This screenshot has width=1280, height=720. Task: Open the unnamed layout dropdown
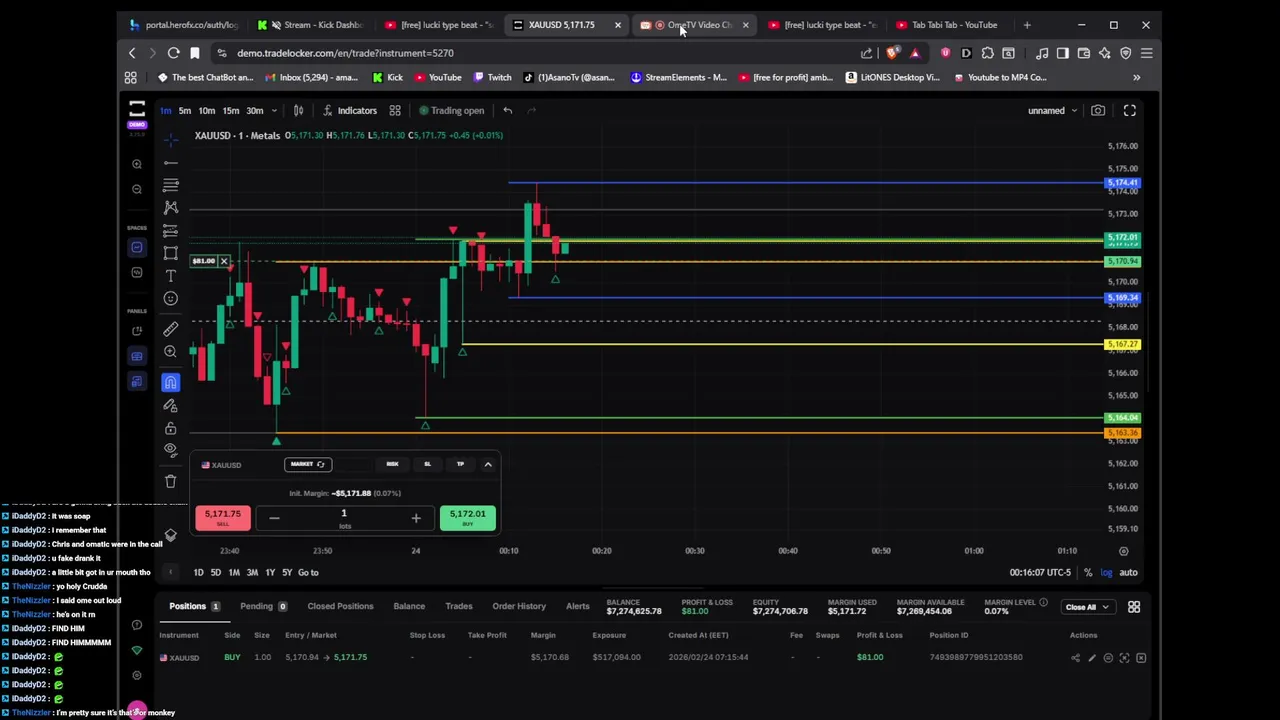point(1053,111)
